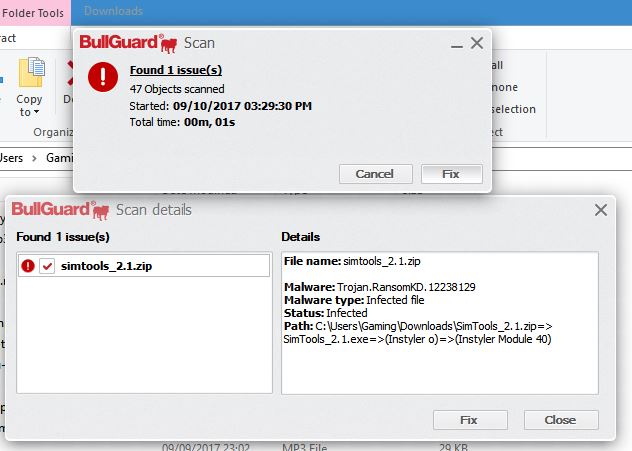
Task: Close the BullGuard Scan dialog with X
Action: tap(477, 43)
